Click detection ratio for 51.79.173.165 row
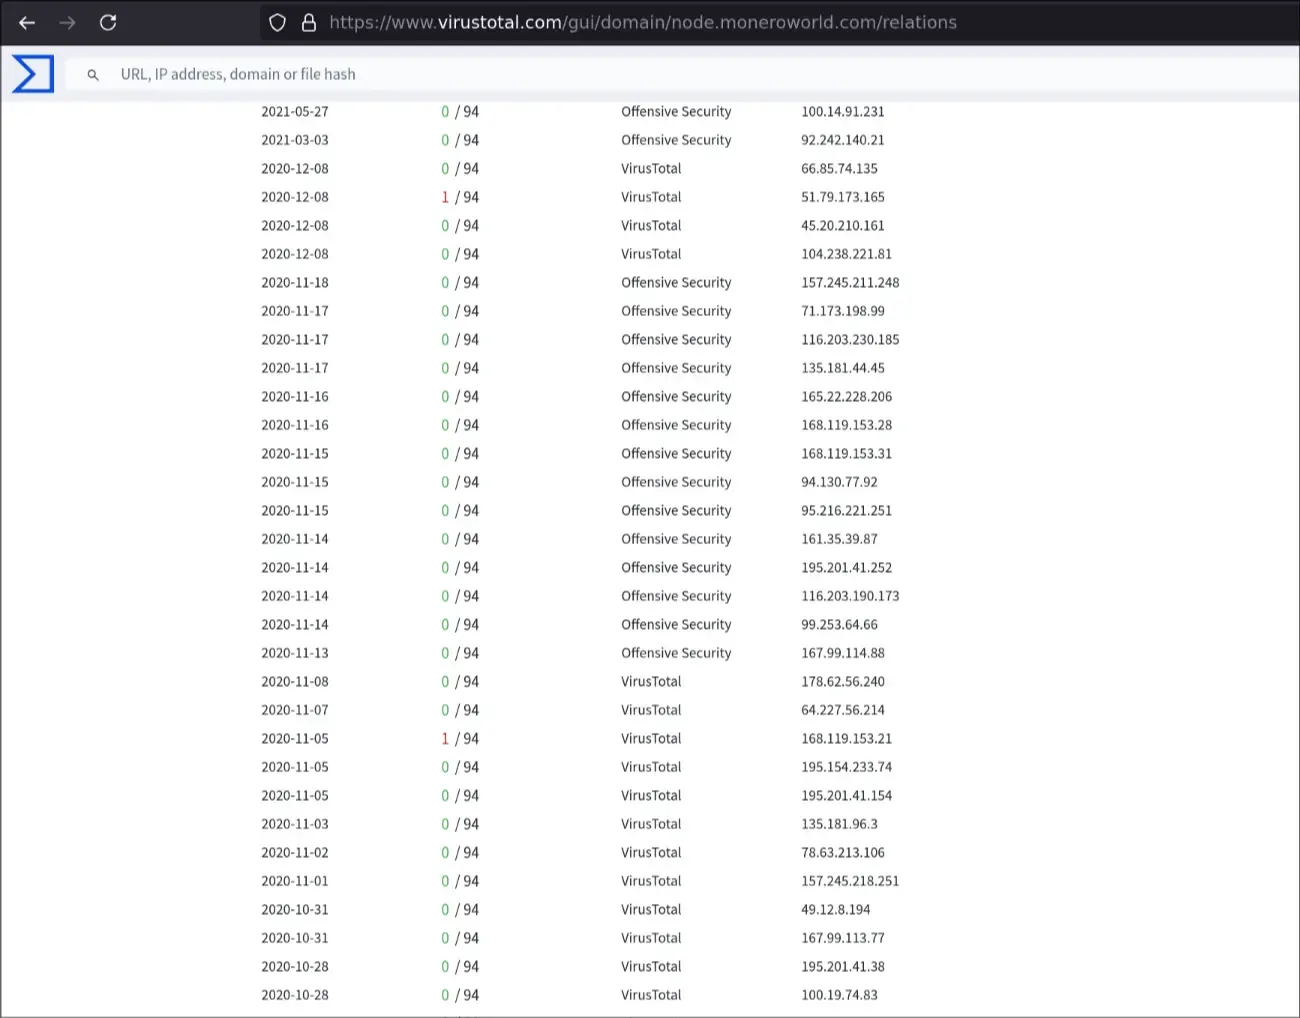1300x1018 pixels. [x=460, y=197]
